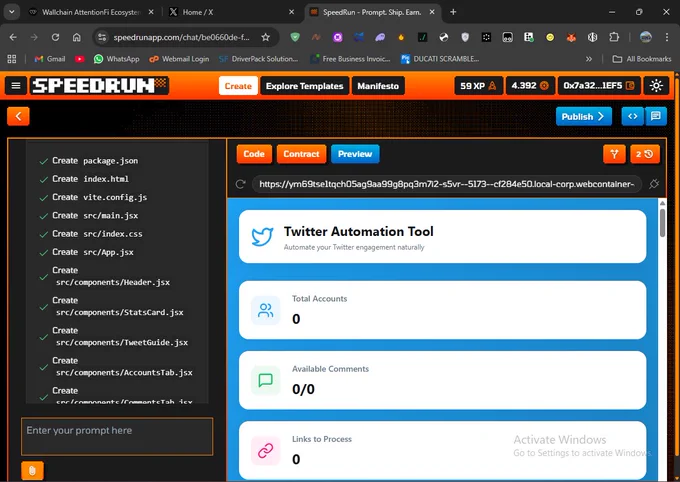Switch to Wallchain AttentionFi browser tab
The width and height of the screenshot is (680, 482).
[92, 12]
